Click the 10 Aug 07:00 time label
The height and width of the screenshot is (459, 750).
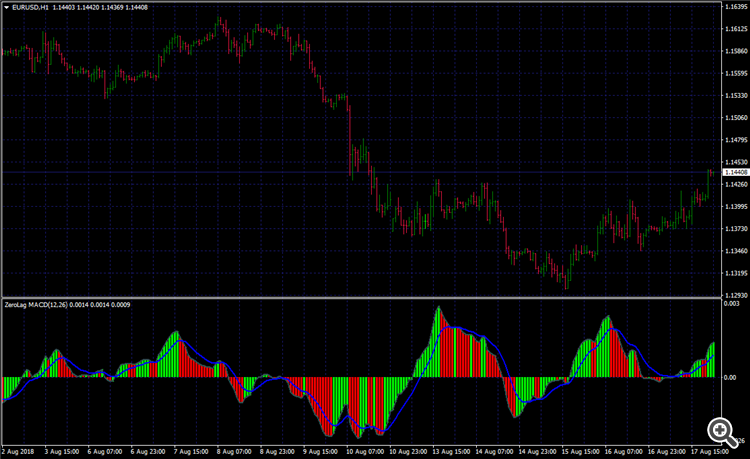364,452
